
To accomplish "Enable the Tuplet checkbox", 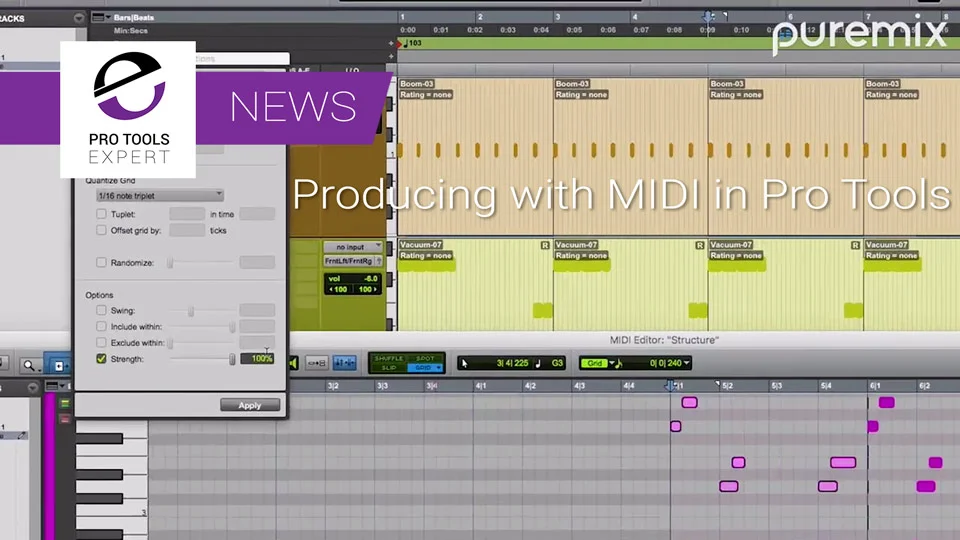I will pyautogui.click(x=101, y=214).
